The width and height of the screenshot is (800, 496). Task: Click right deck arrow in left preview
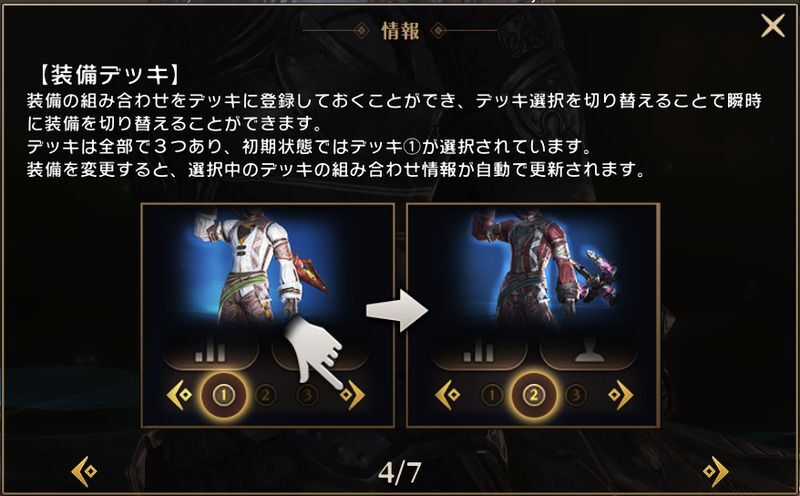353,394
